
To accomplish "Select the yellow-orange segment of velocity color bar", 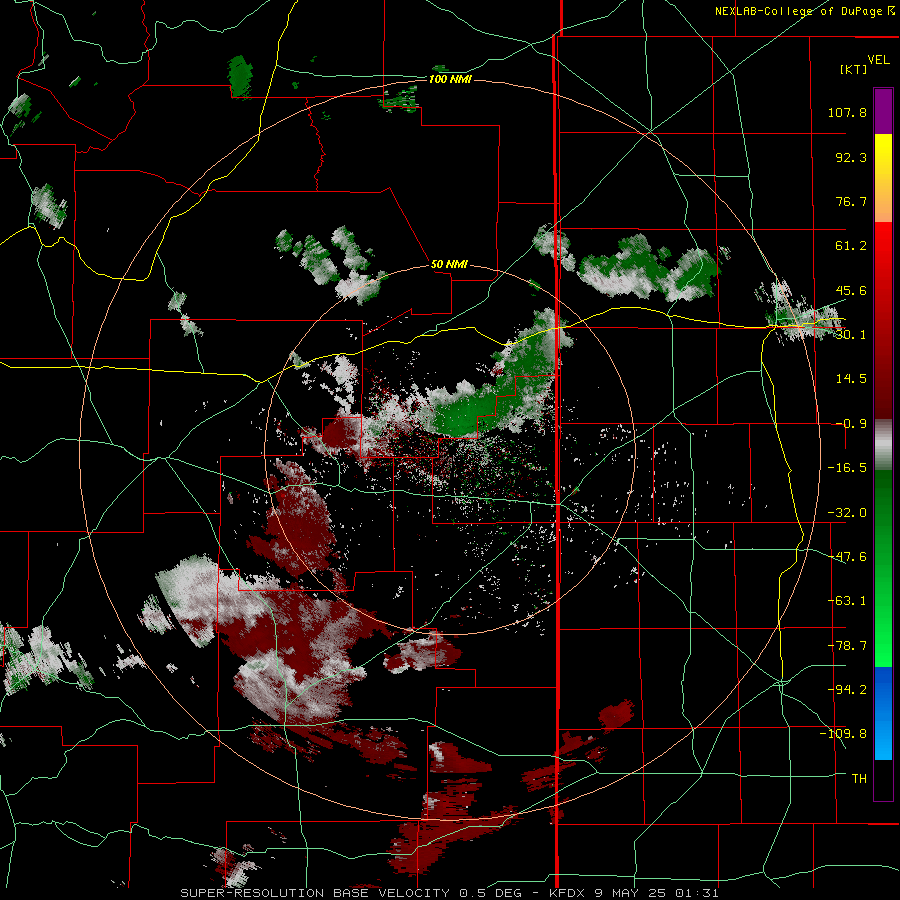I will (x=883, y=178).
